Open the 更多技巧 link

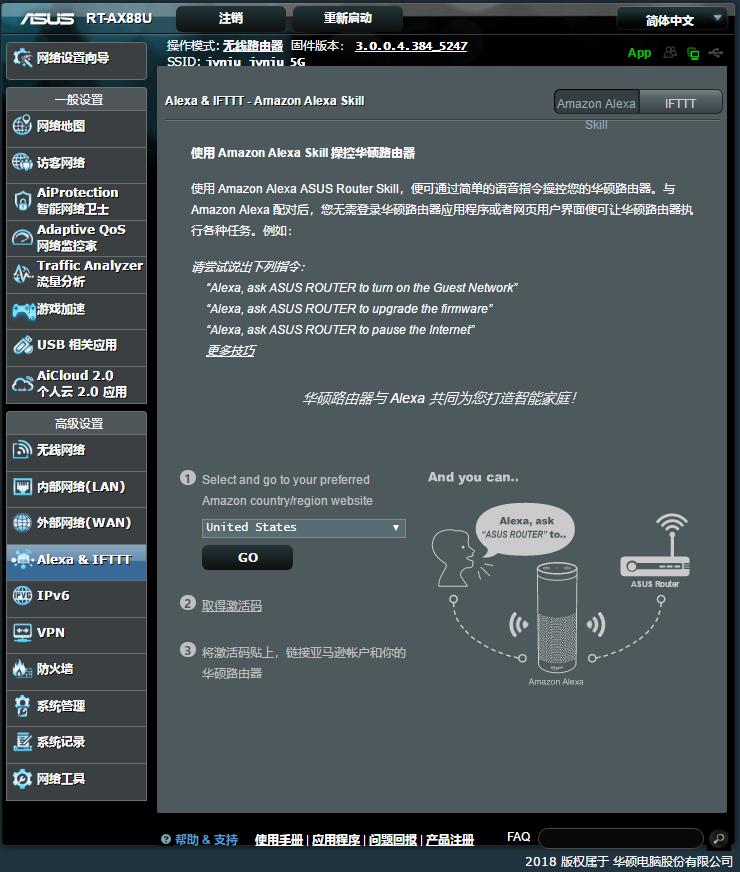[231, 350]
